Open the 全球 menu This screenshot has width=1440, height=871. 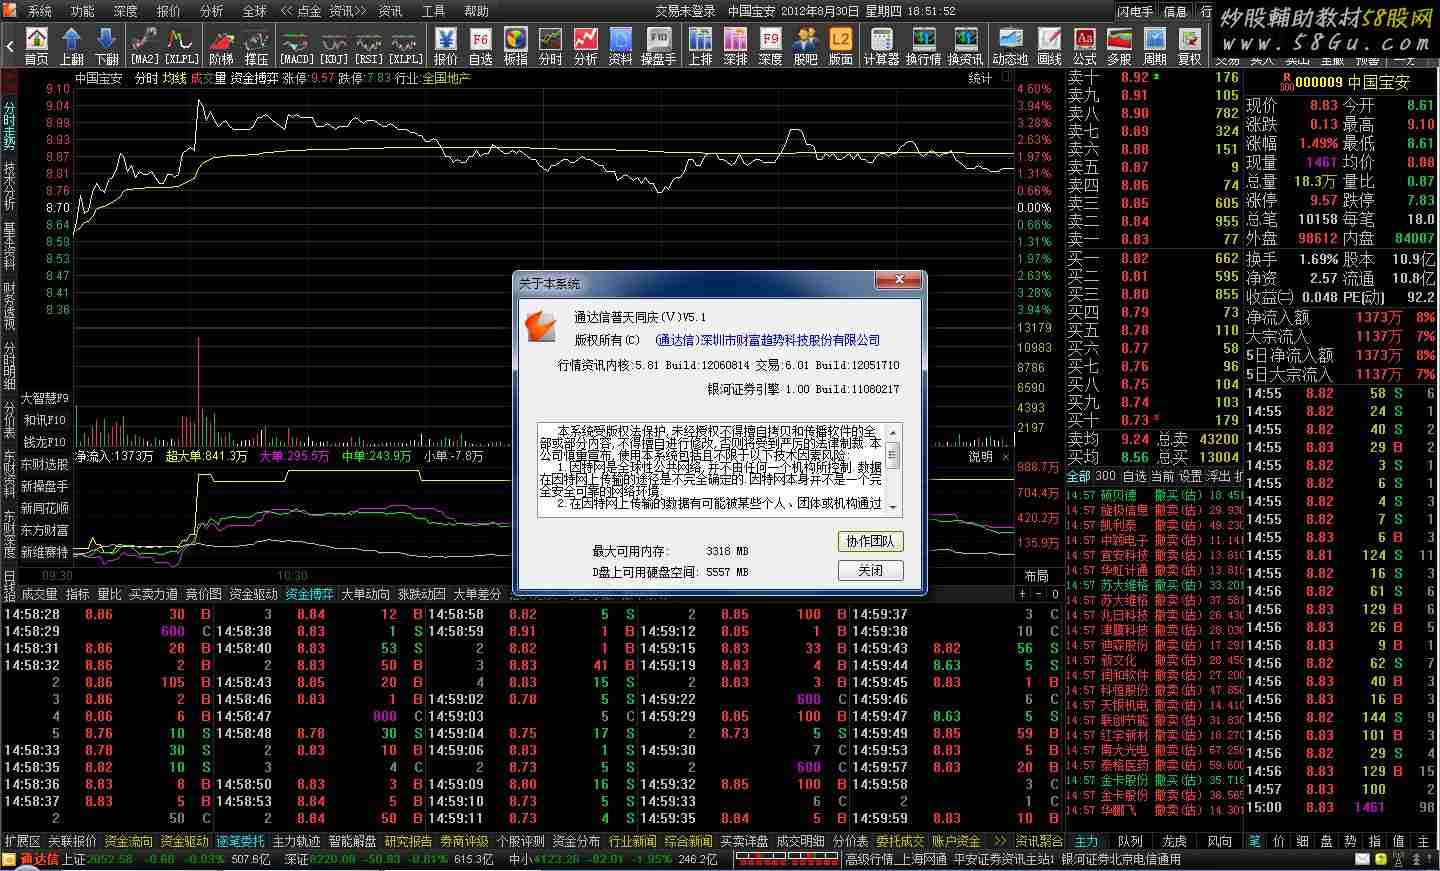(x=255, y=11)
